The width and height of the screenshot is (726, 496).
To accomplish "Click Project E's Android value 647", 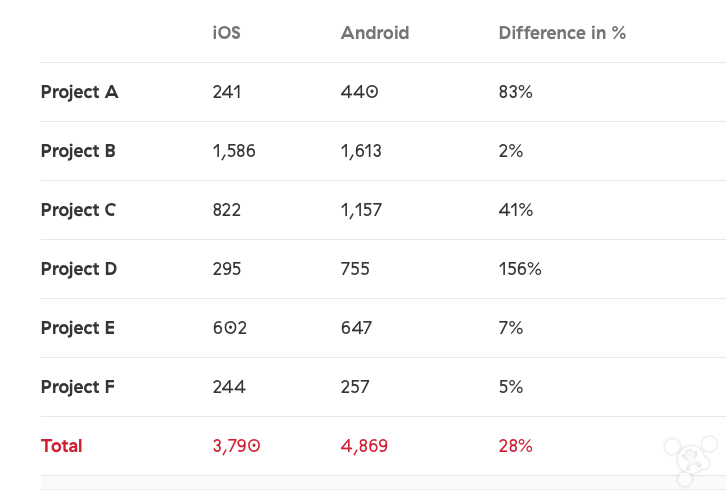I will (x=356, y=328).
